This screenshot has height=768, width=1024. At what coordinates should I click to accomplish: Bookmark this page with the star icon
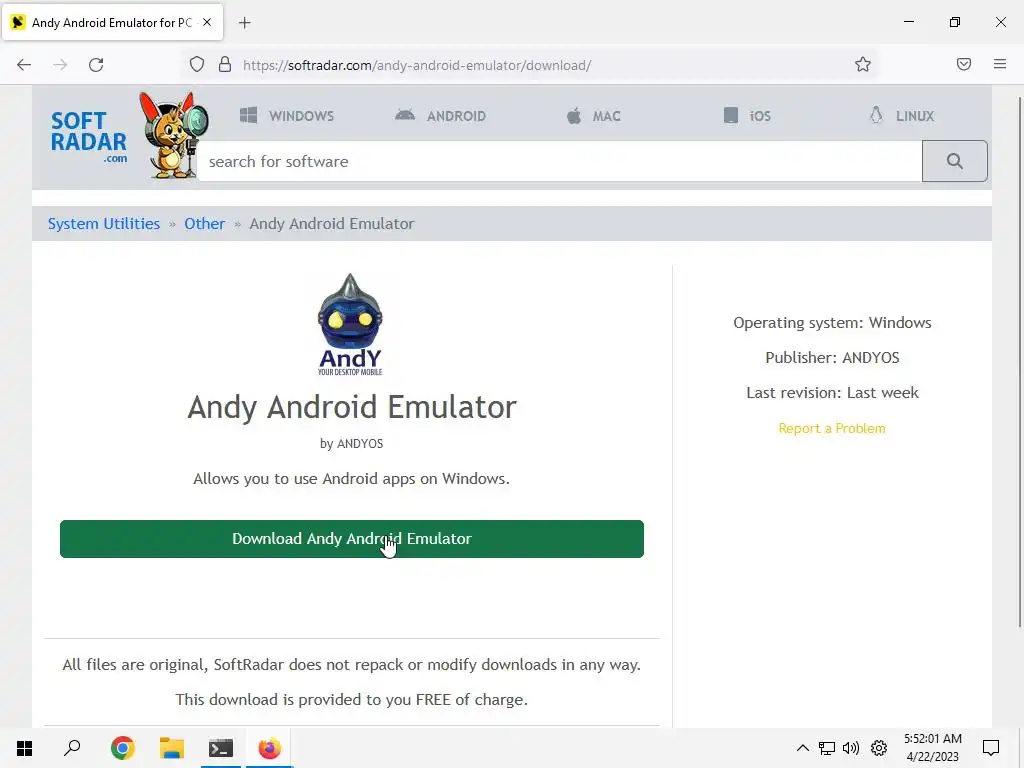coord(863,64)
